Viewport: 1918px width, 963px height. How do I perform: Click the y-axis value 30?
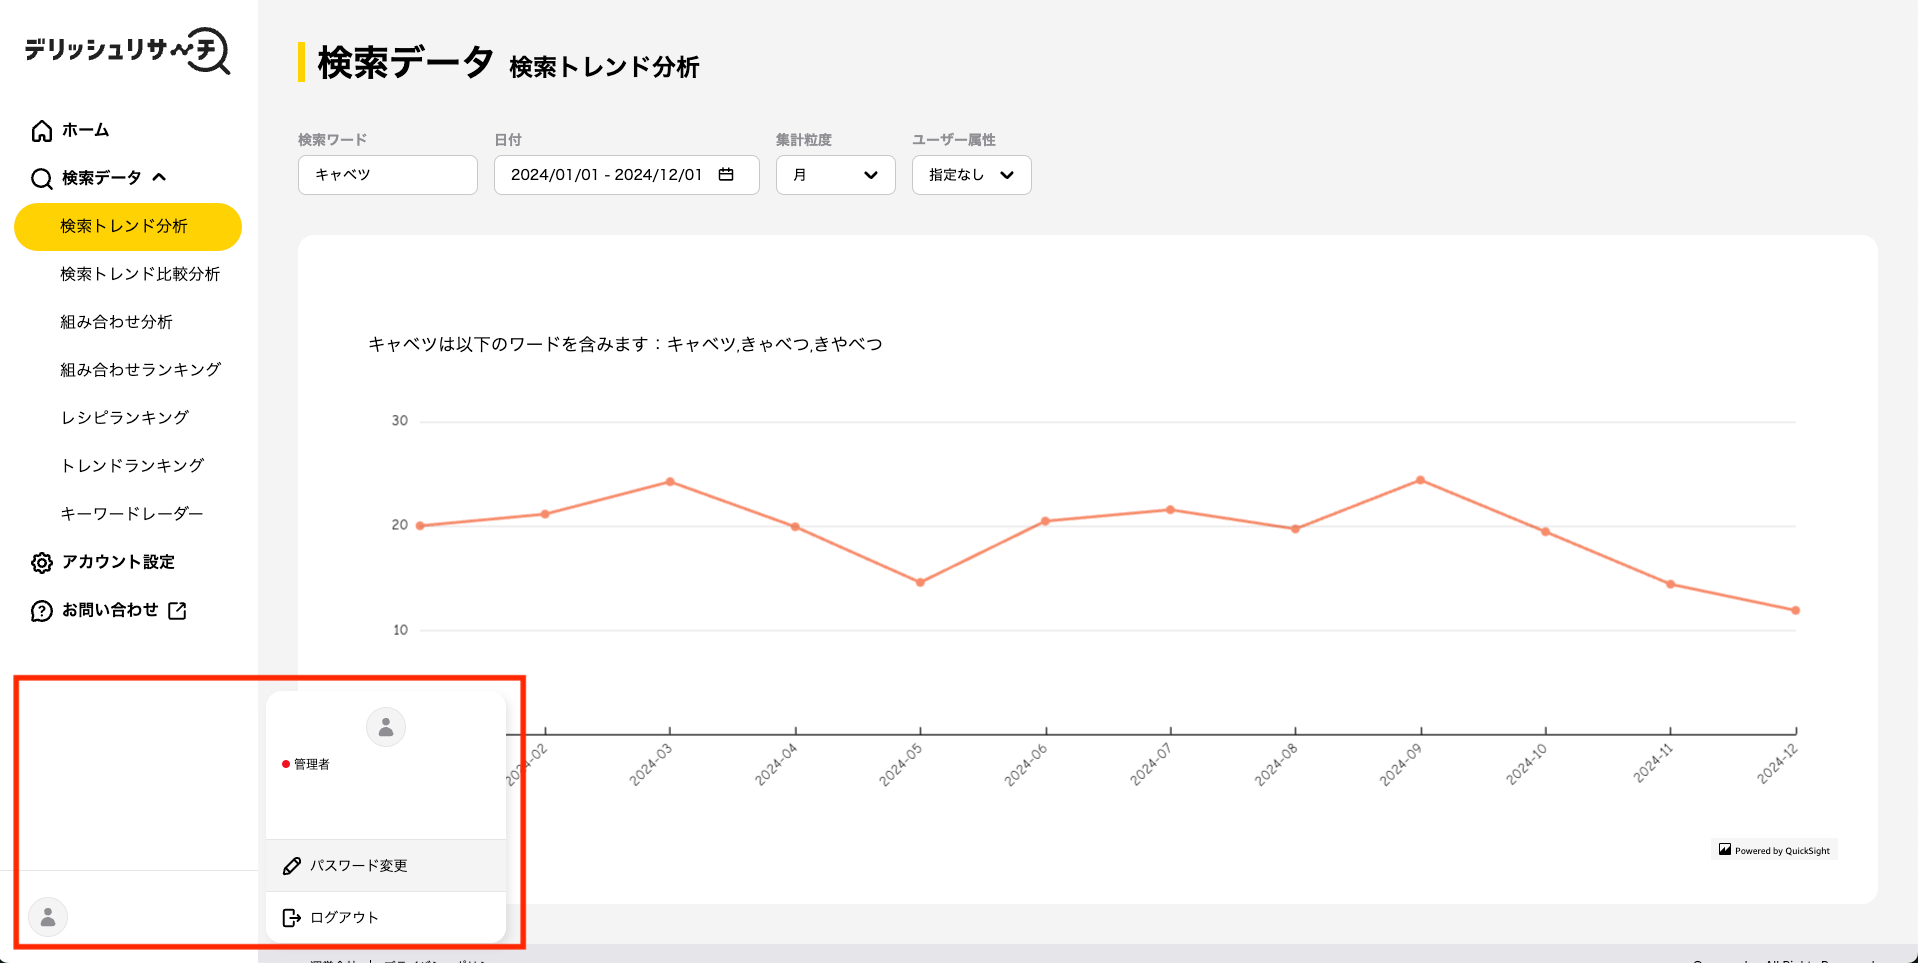pyautogui.click(x=400, y=421)
